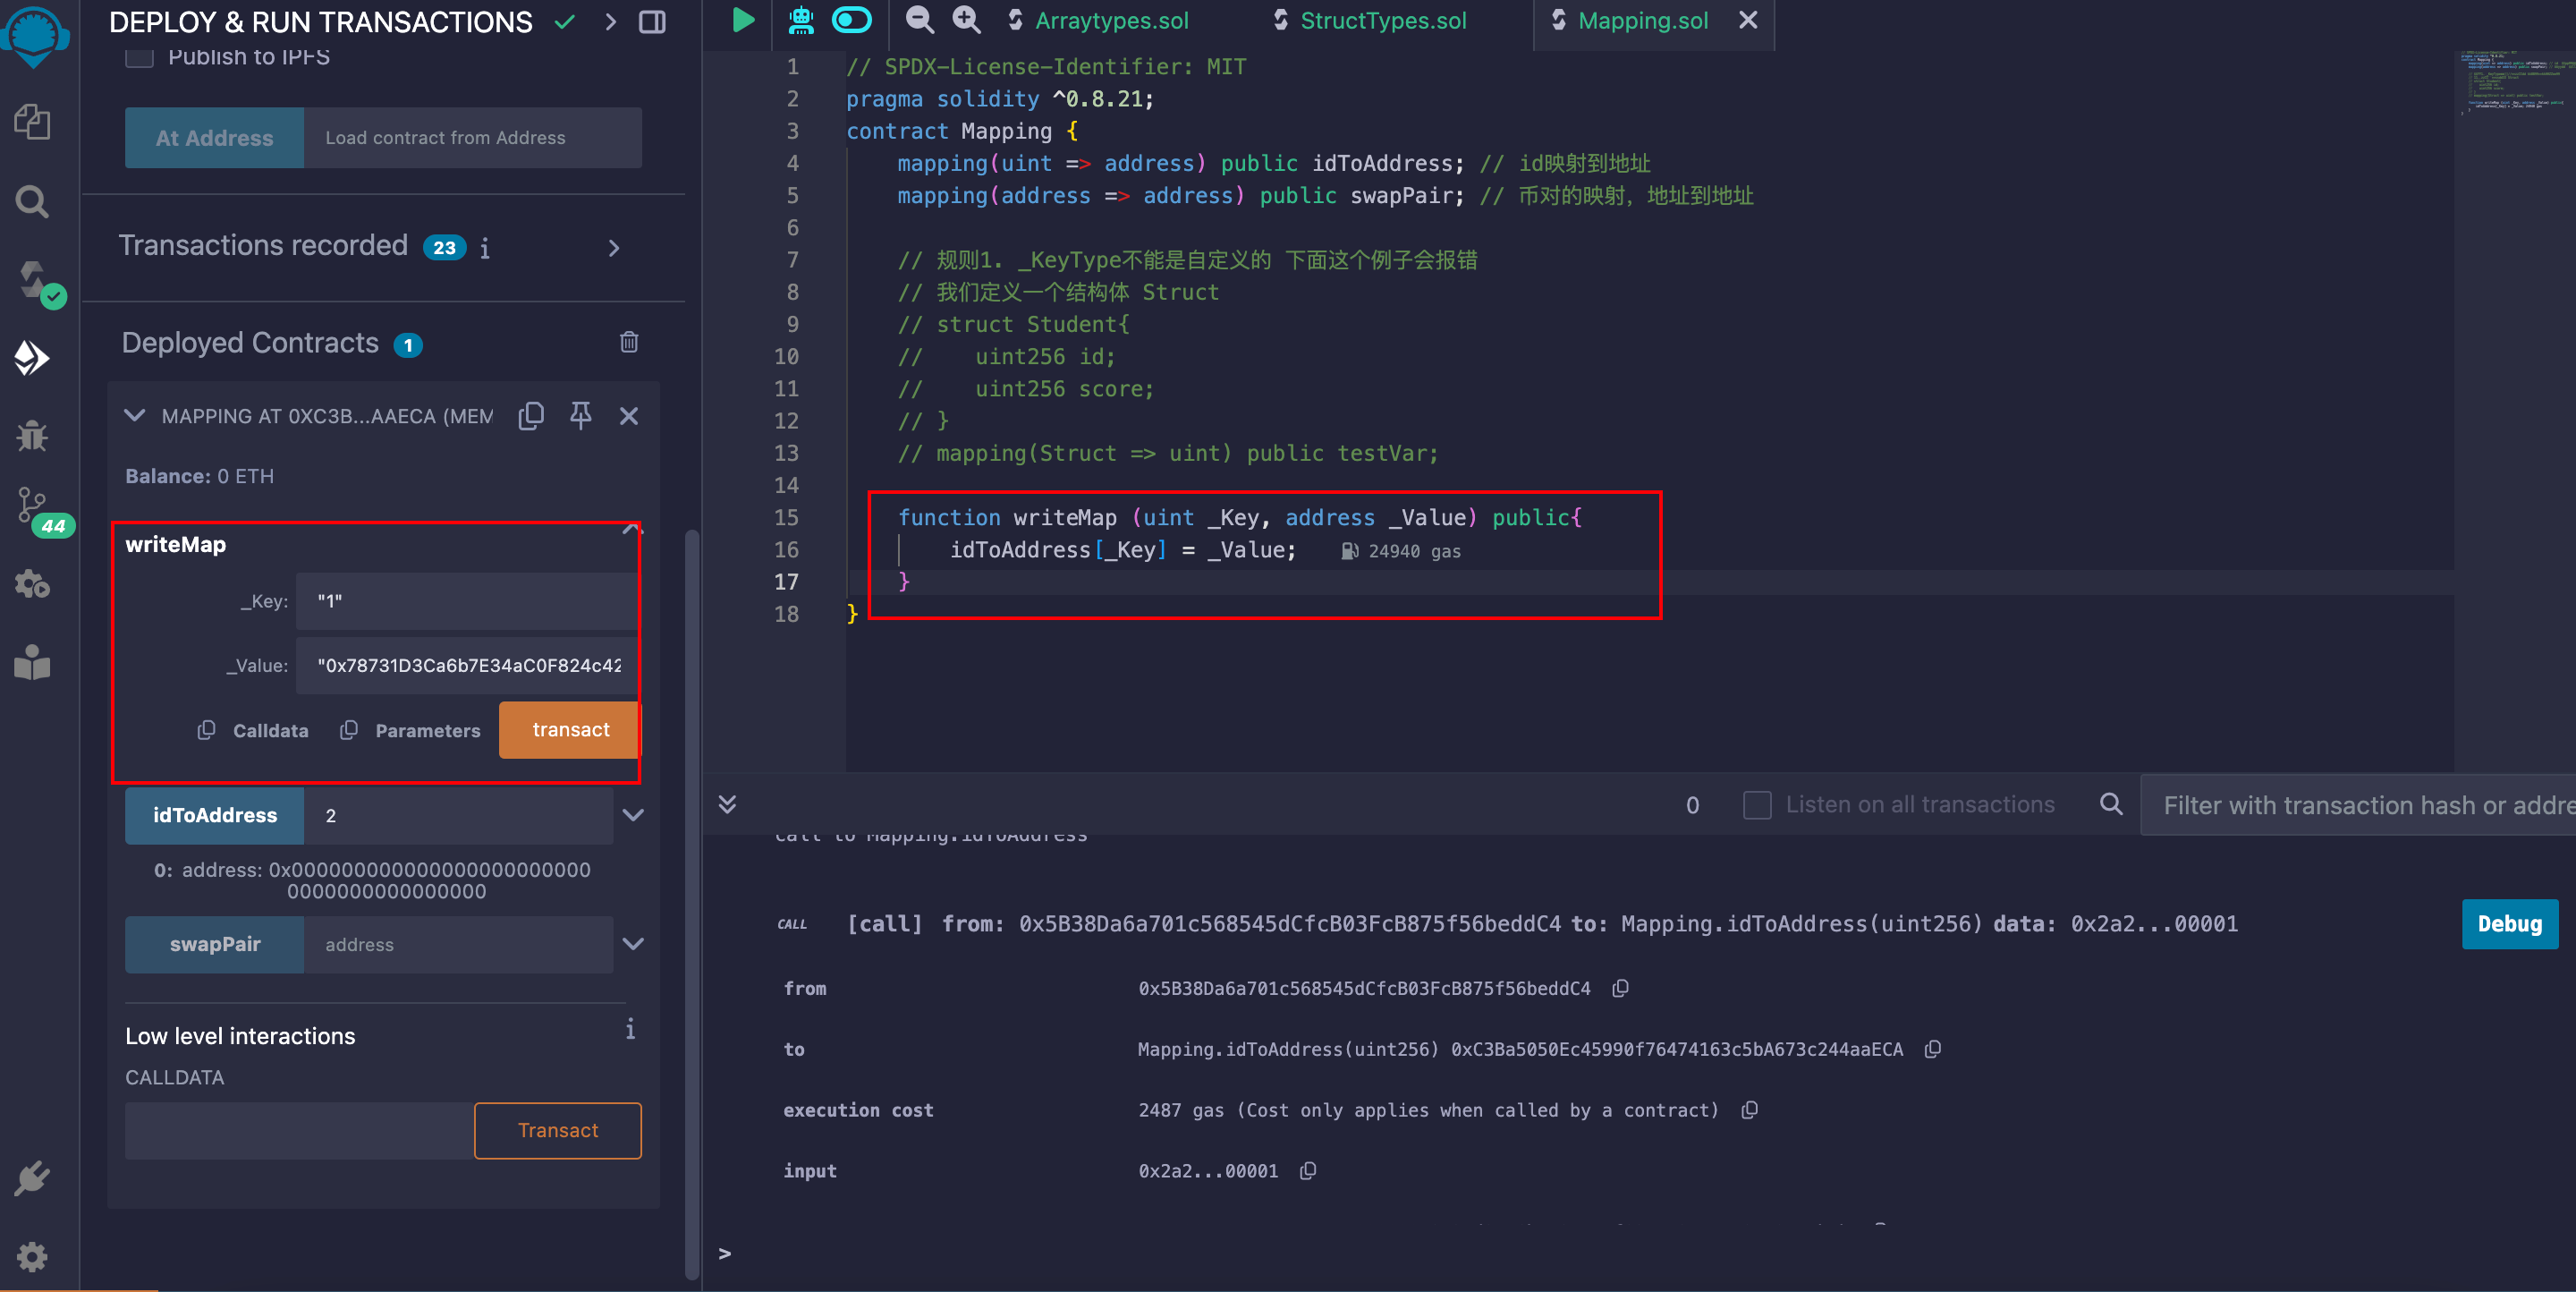Focus the swapPair address input field

point(458,945)
